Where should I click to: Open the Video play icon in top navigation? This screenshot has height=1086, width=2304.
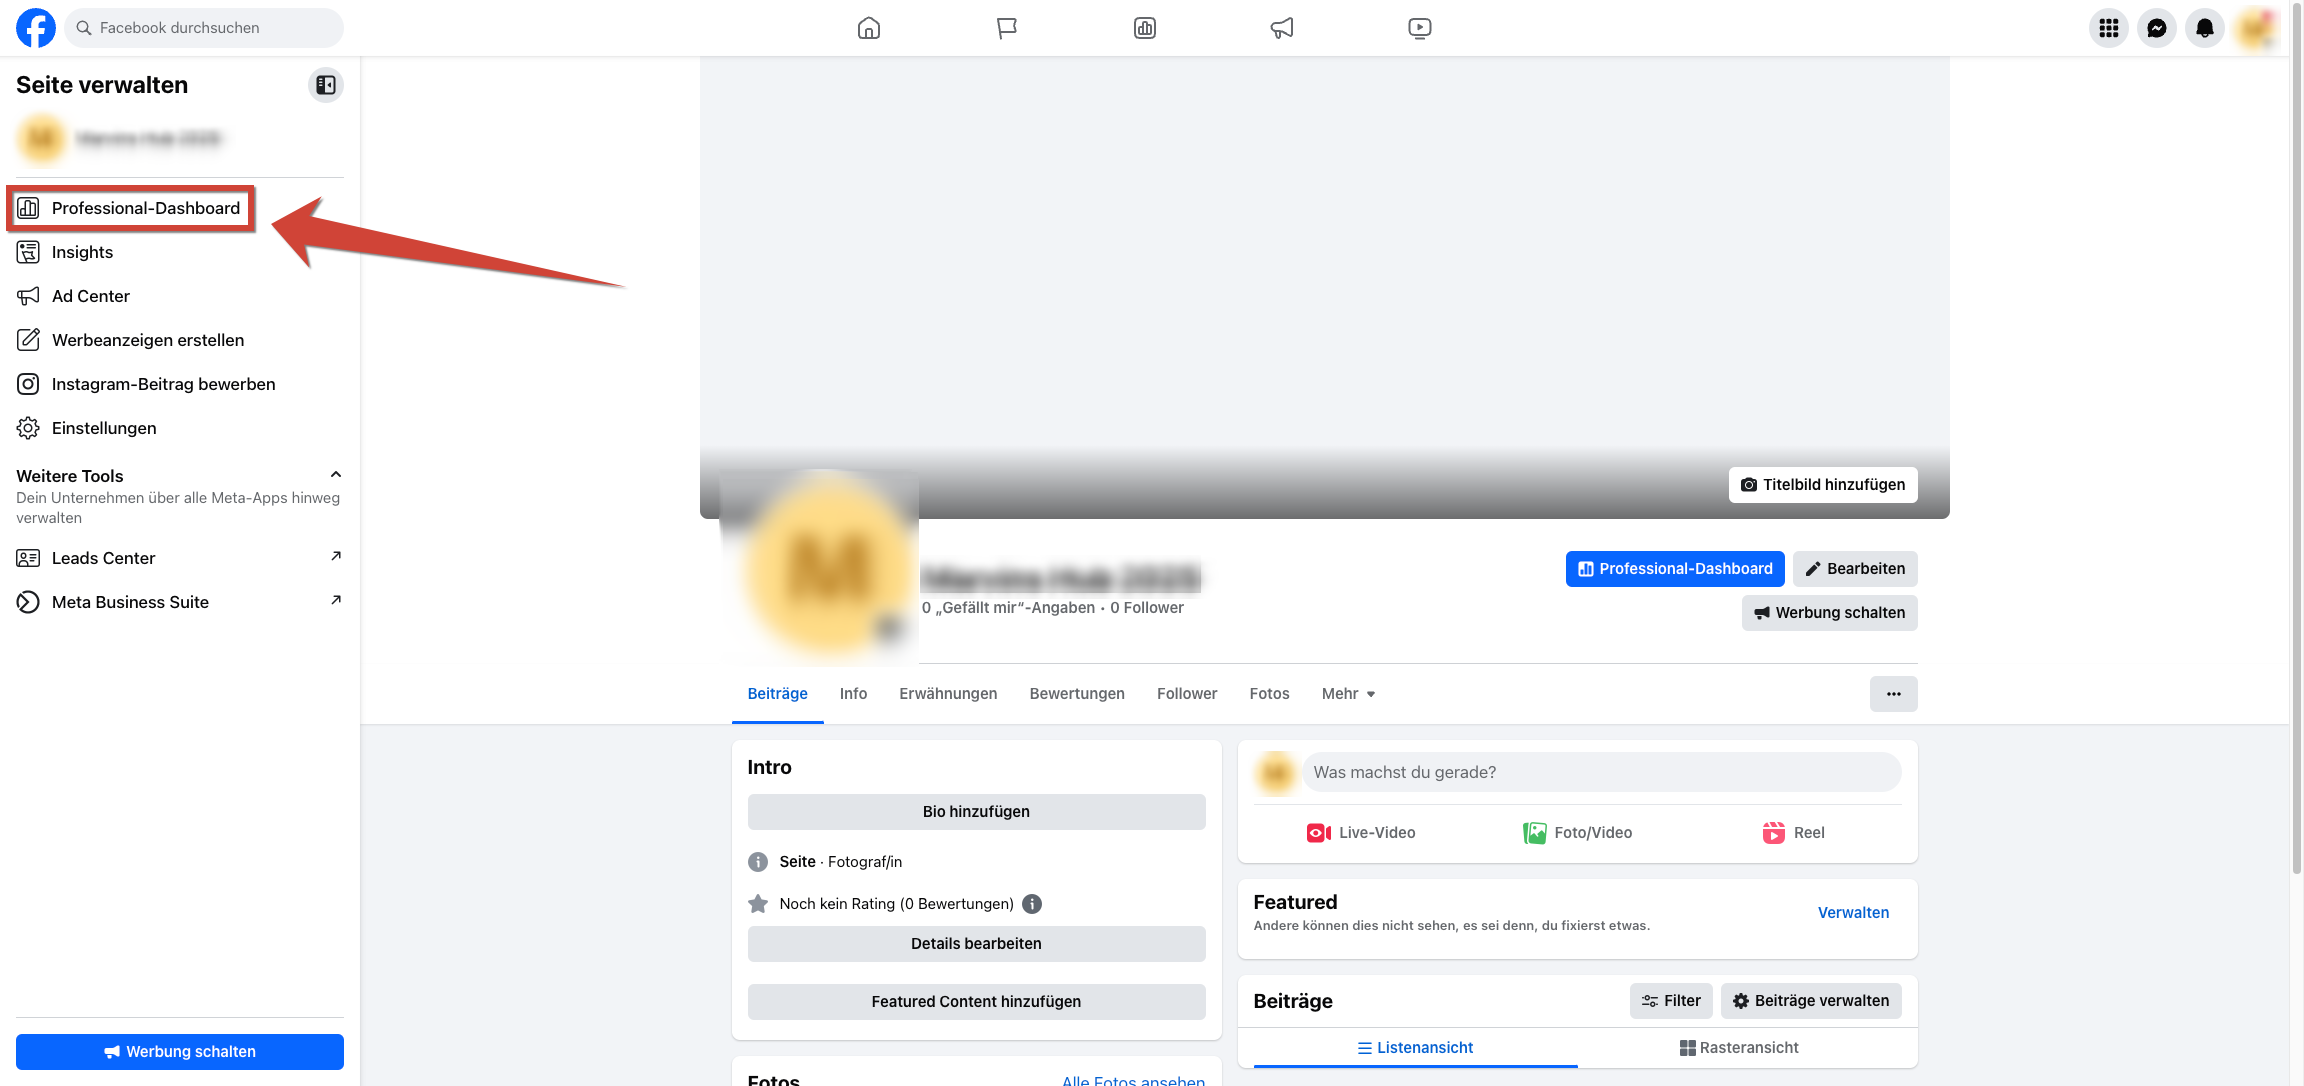[1419, 28]
